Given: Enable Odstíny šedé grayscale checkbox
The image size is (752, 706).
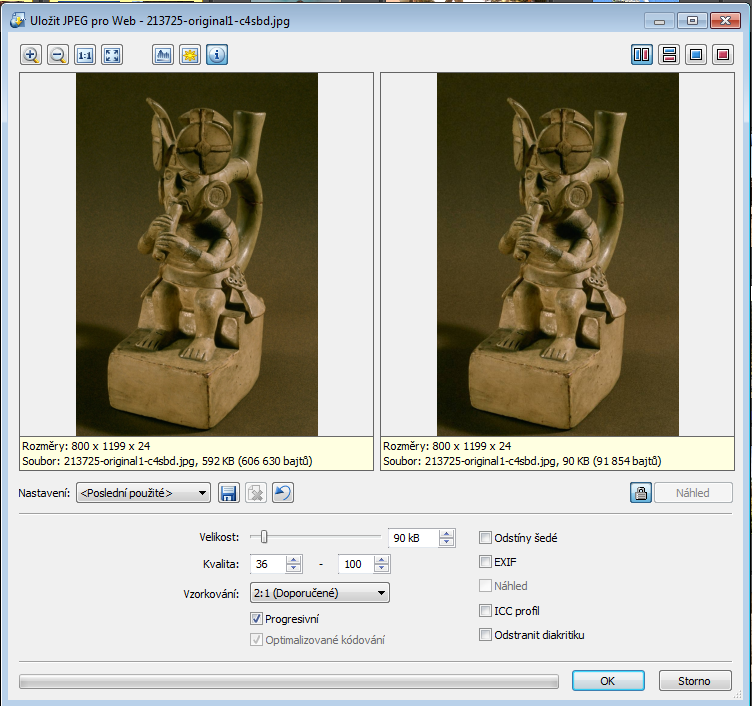Looking at the screenshot, I should pyautogui.click(x=485, y=538).
